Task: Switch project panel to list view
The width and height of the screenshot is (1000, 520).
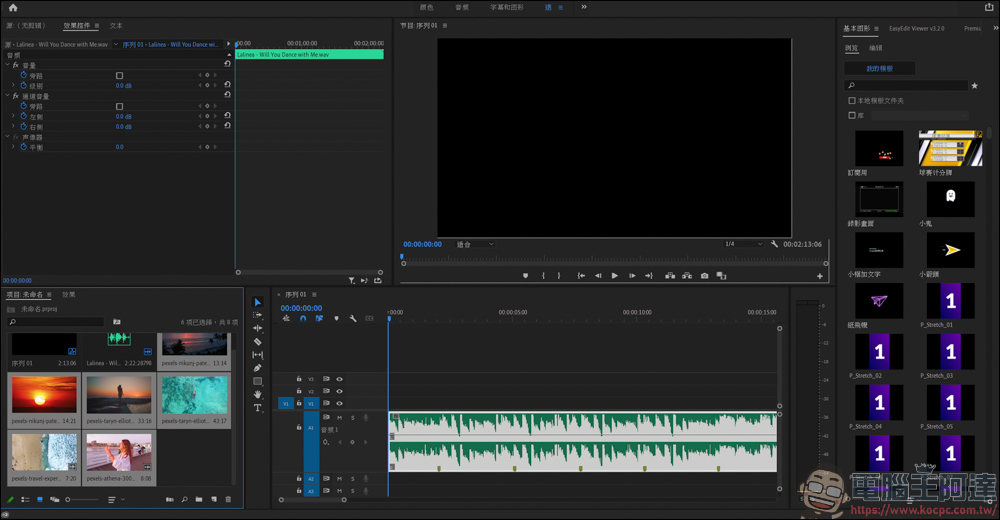Action: [25, 500]
